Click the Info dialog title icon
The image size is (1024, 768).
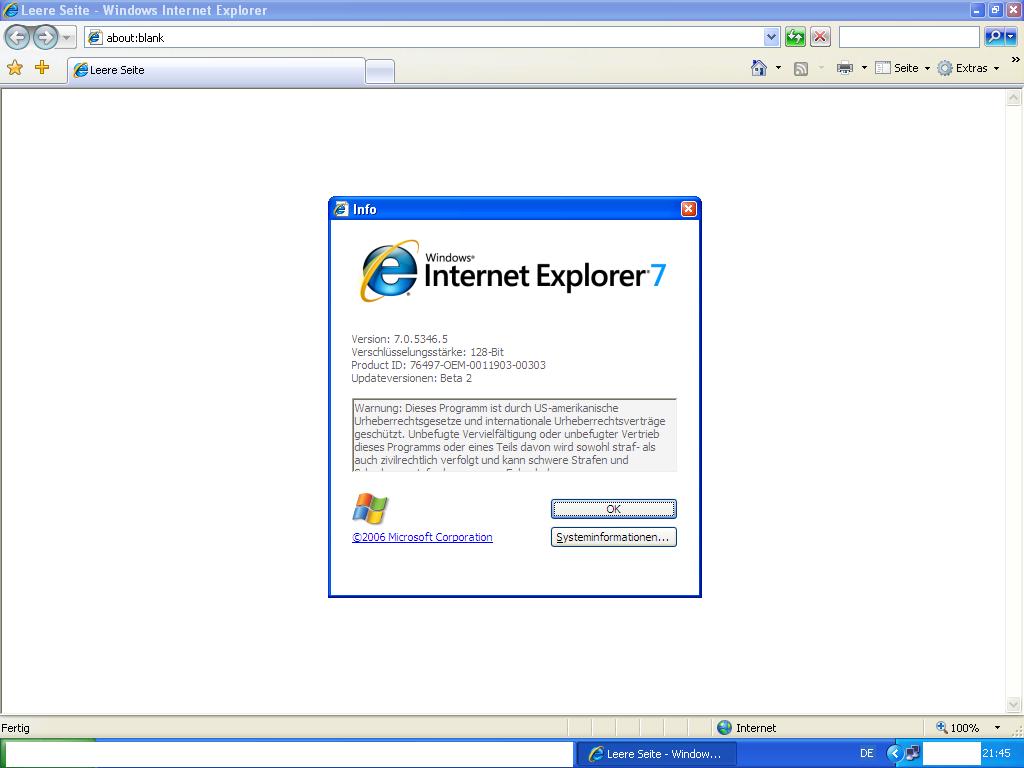[341, 209]
